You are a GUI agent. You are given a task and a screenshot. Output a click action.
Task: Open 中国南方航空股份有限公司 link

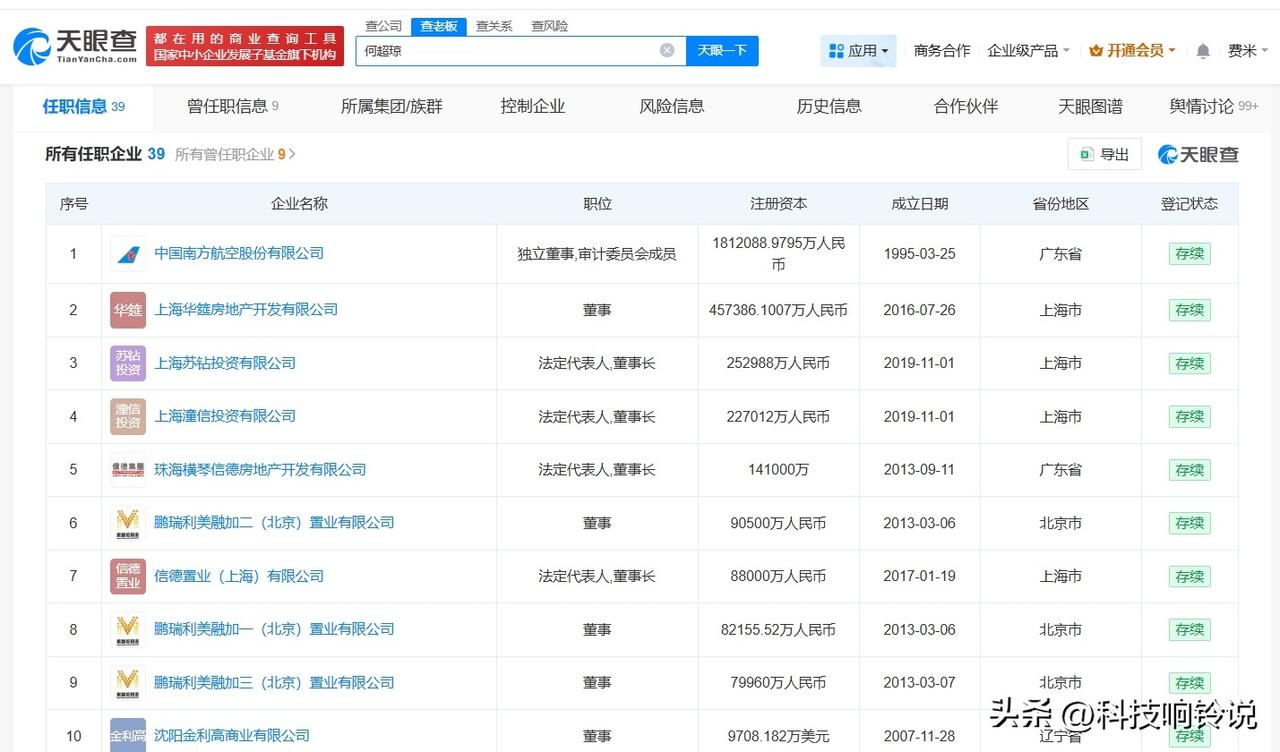click(x=239, y=253)
